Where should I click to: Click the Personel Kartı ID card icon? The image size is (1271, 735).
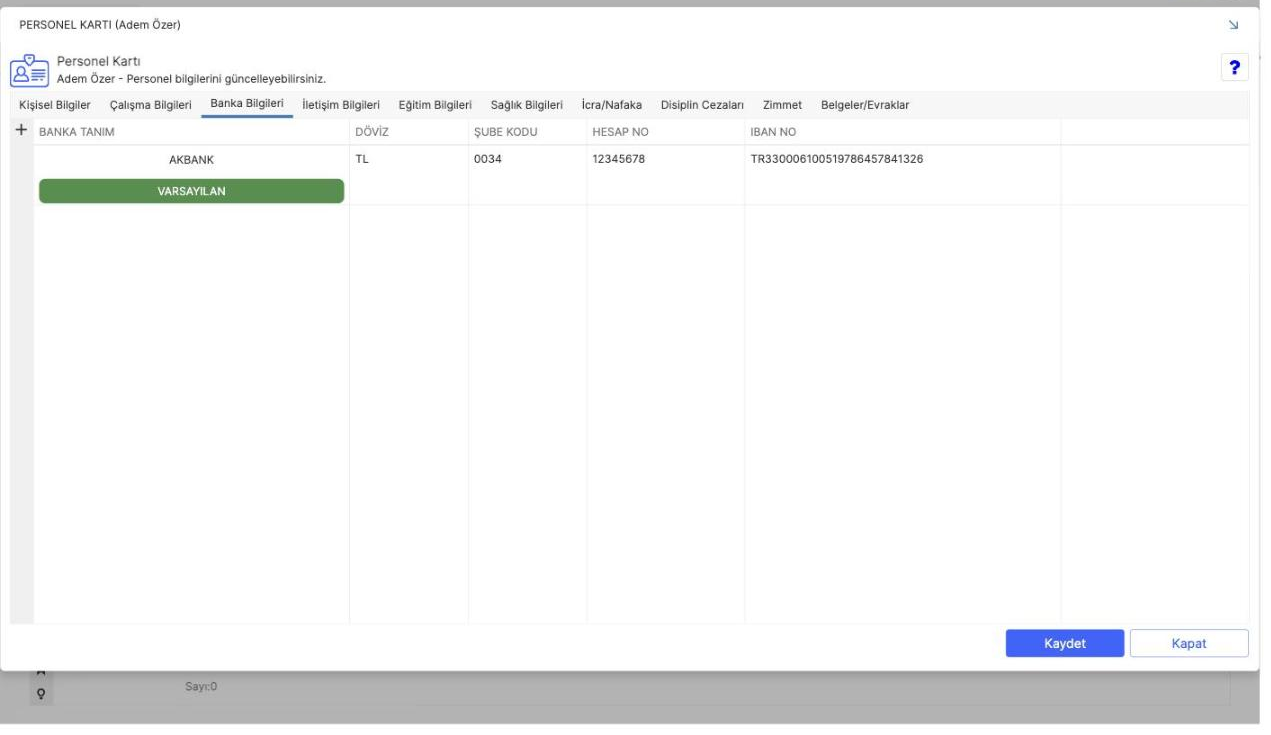point(28,70)
